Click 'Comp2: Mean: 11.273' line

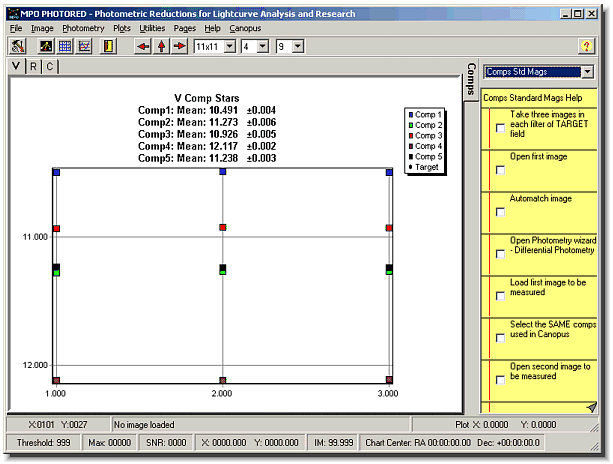pos(207,122)
